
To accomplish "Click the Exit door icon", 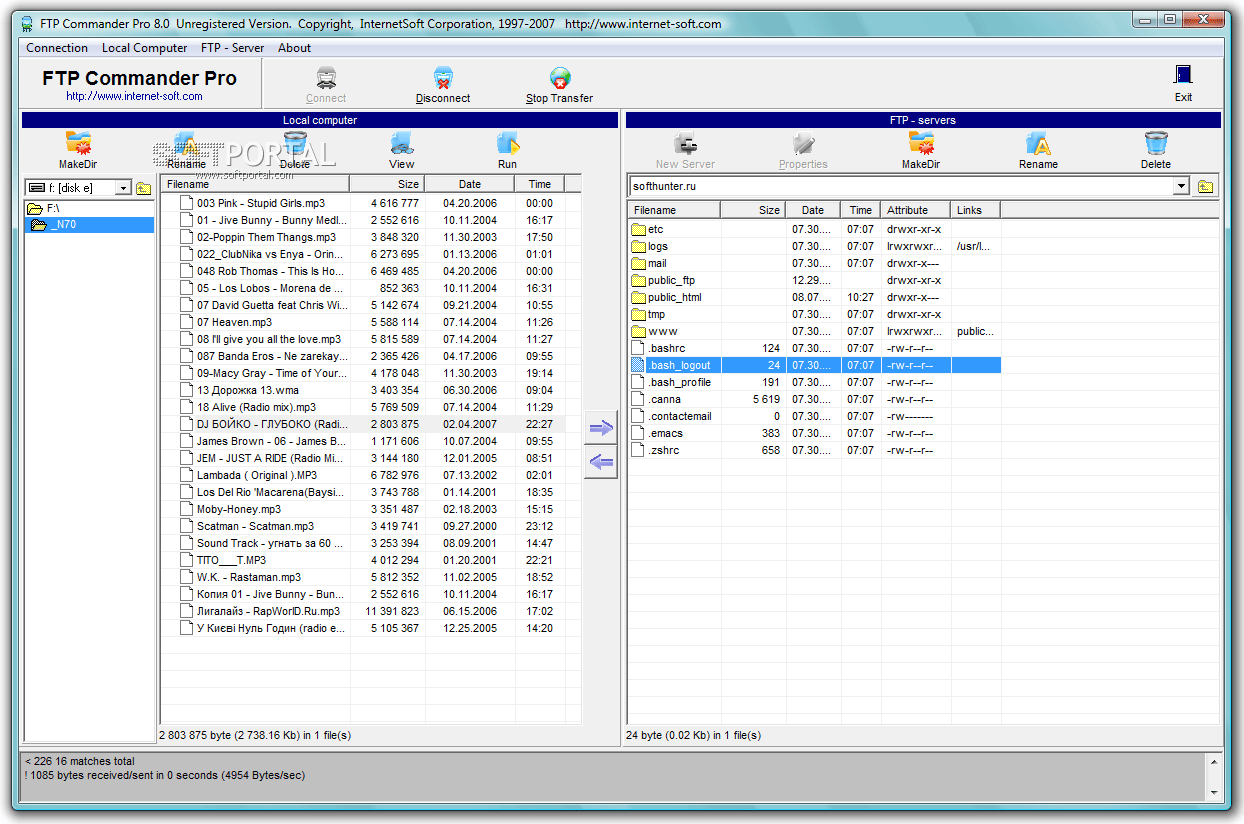I will click(1183, 76).
